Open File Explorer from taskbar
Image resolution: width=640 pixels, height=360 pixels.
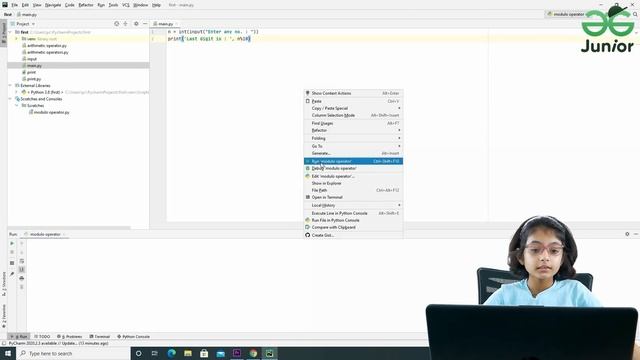(188, 353)
